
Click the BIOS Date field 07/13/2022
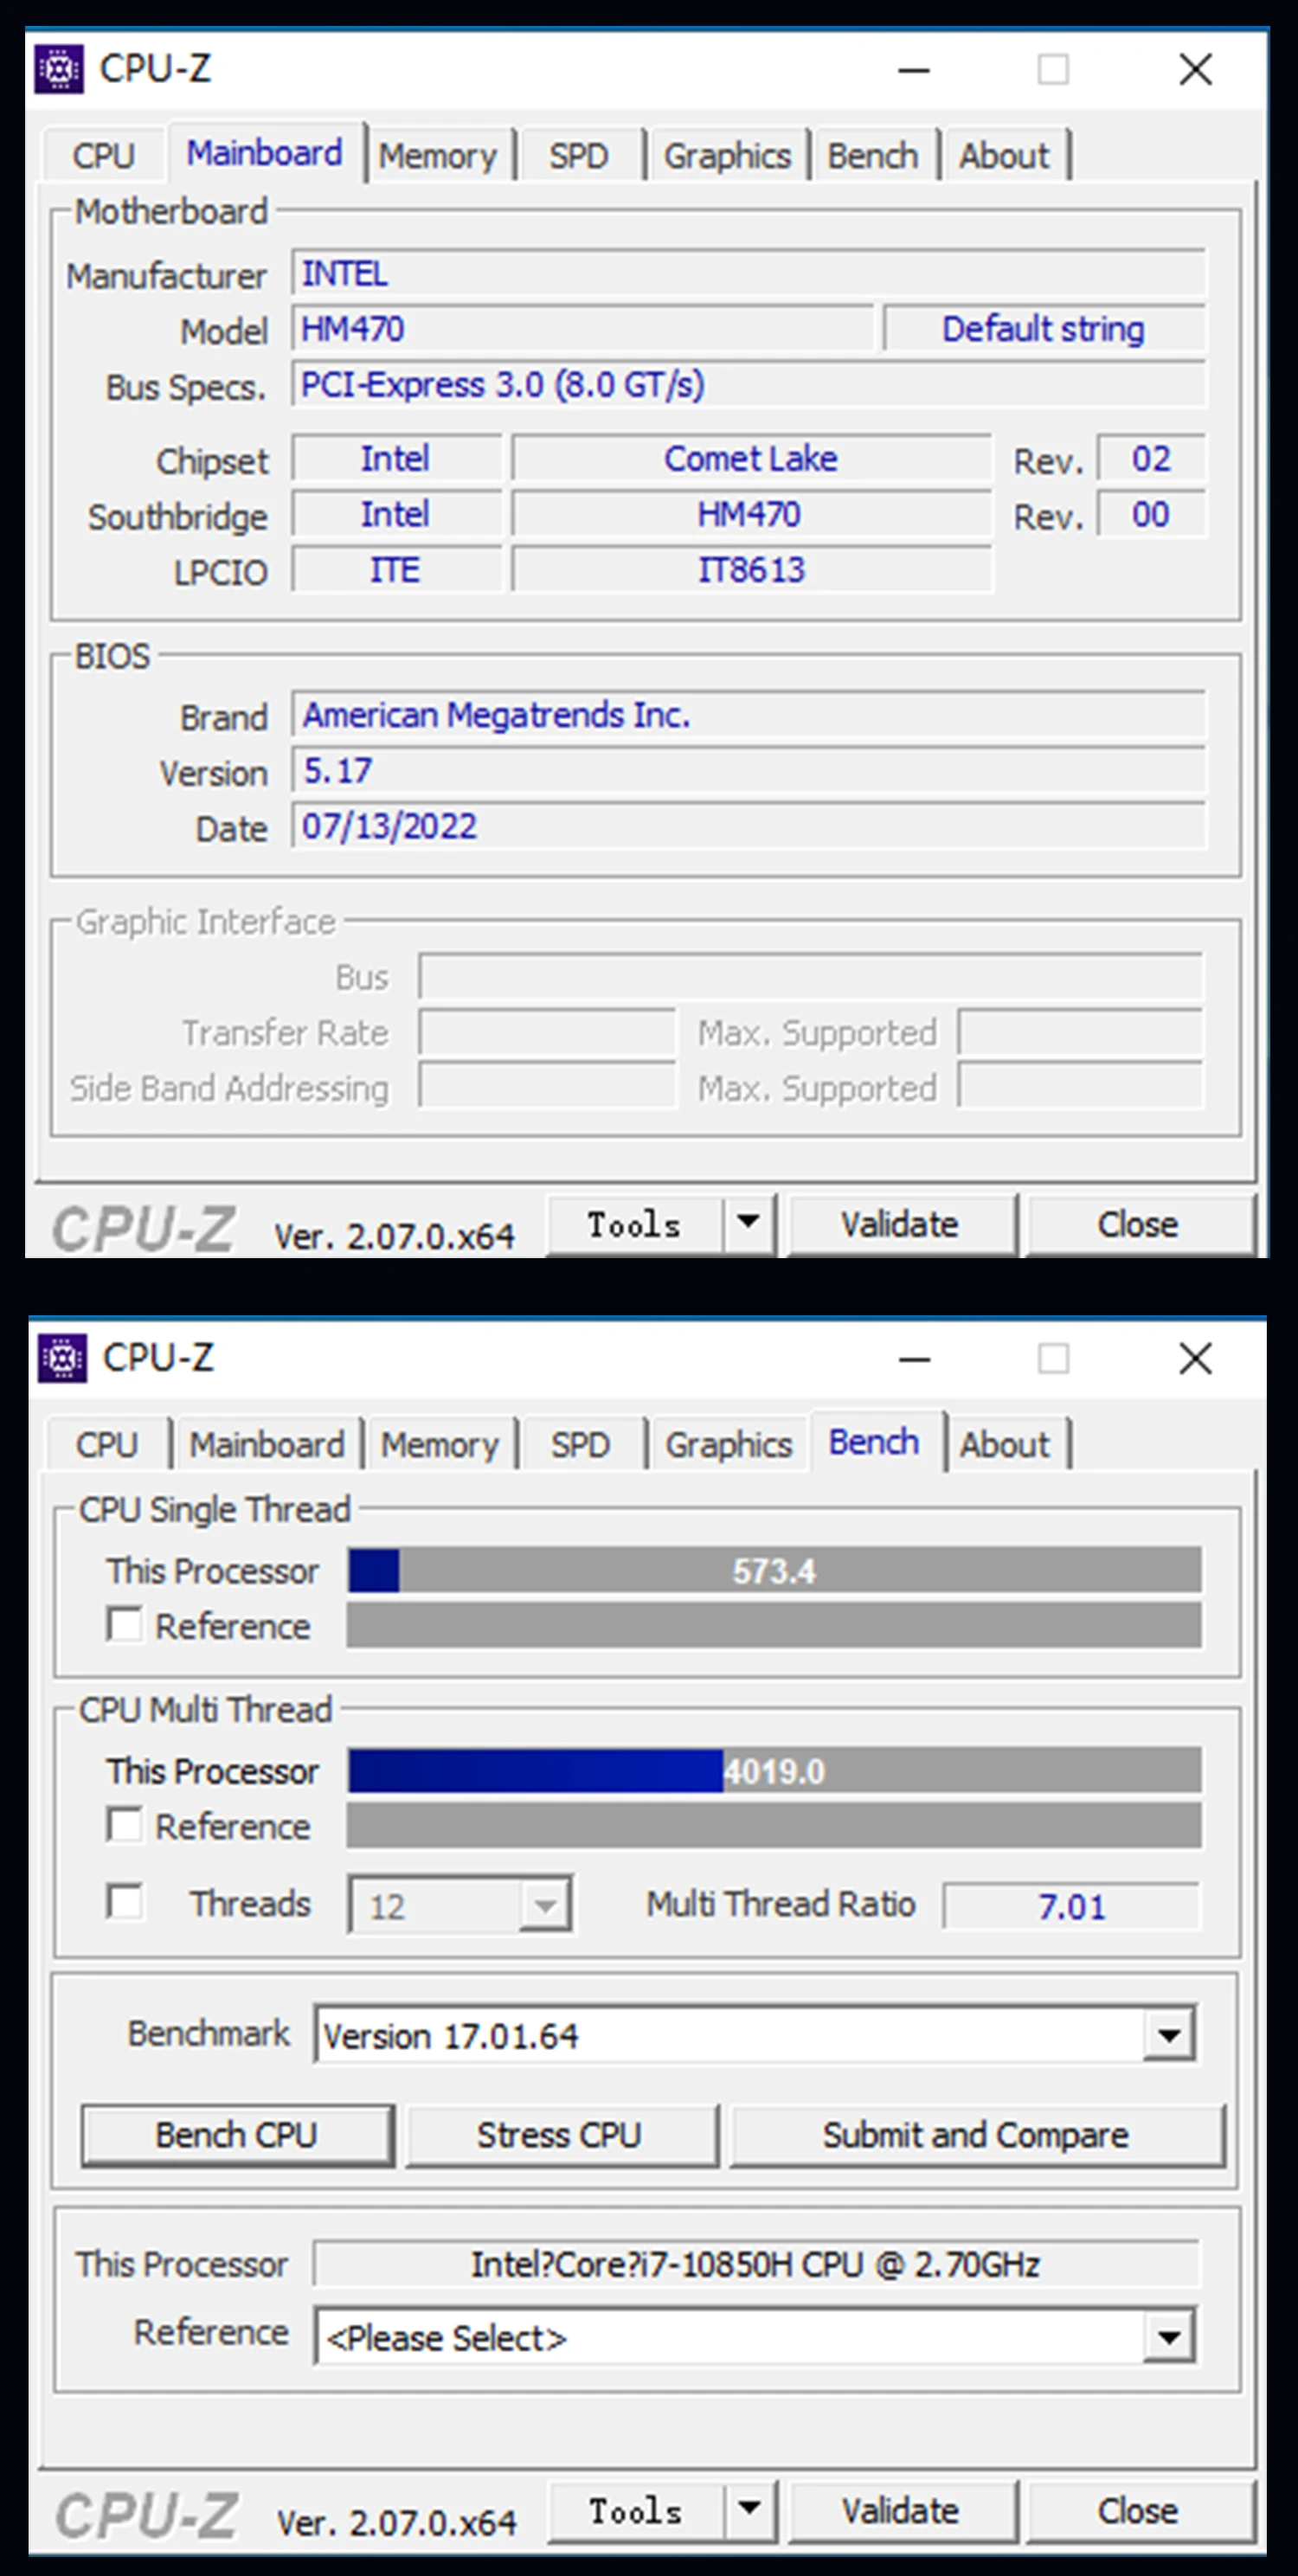[747, 827]
